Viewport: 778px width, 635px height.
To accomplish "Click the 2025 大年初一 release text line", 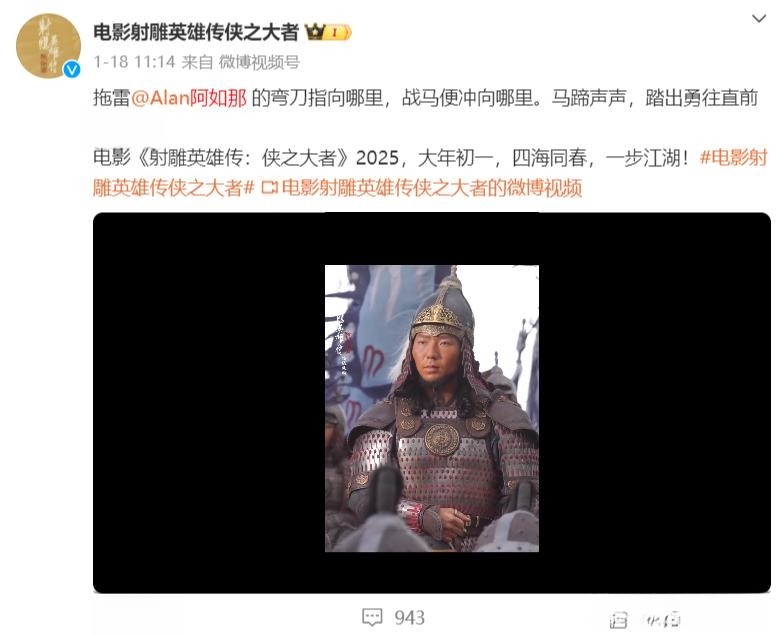I will coord(391,158).
